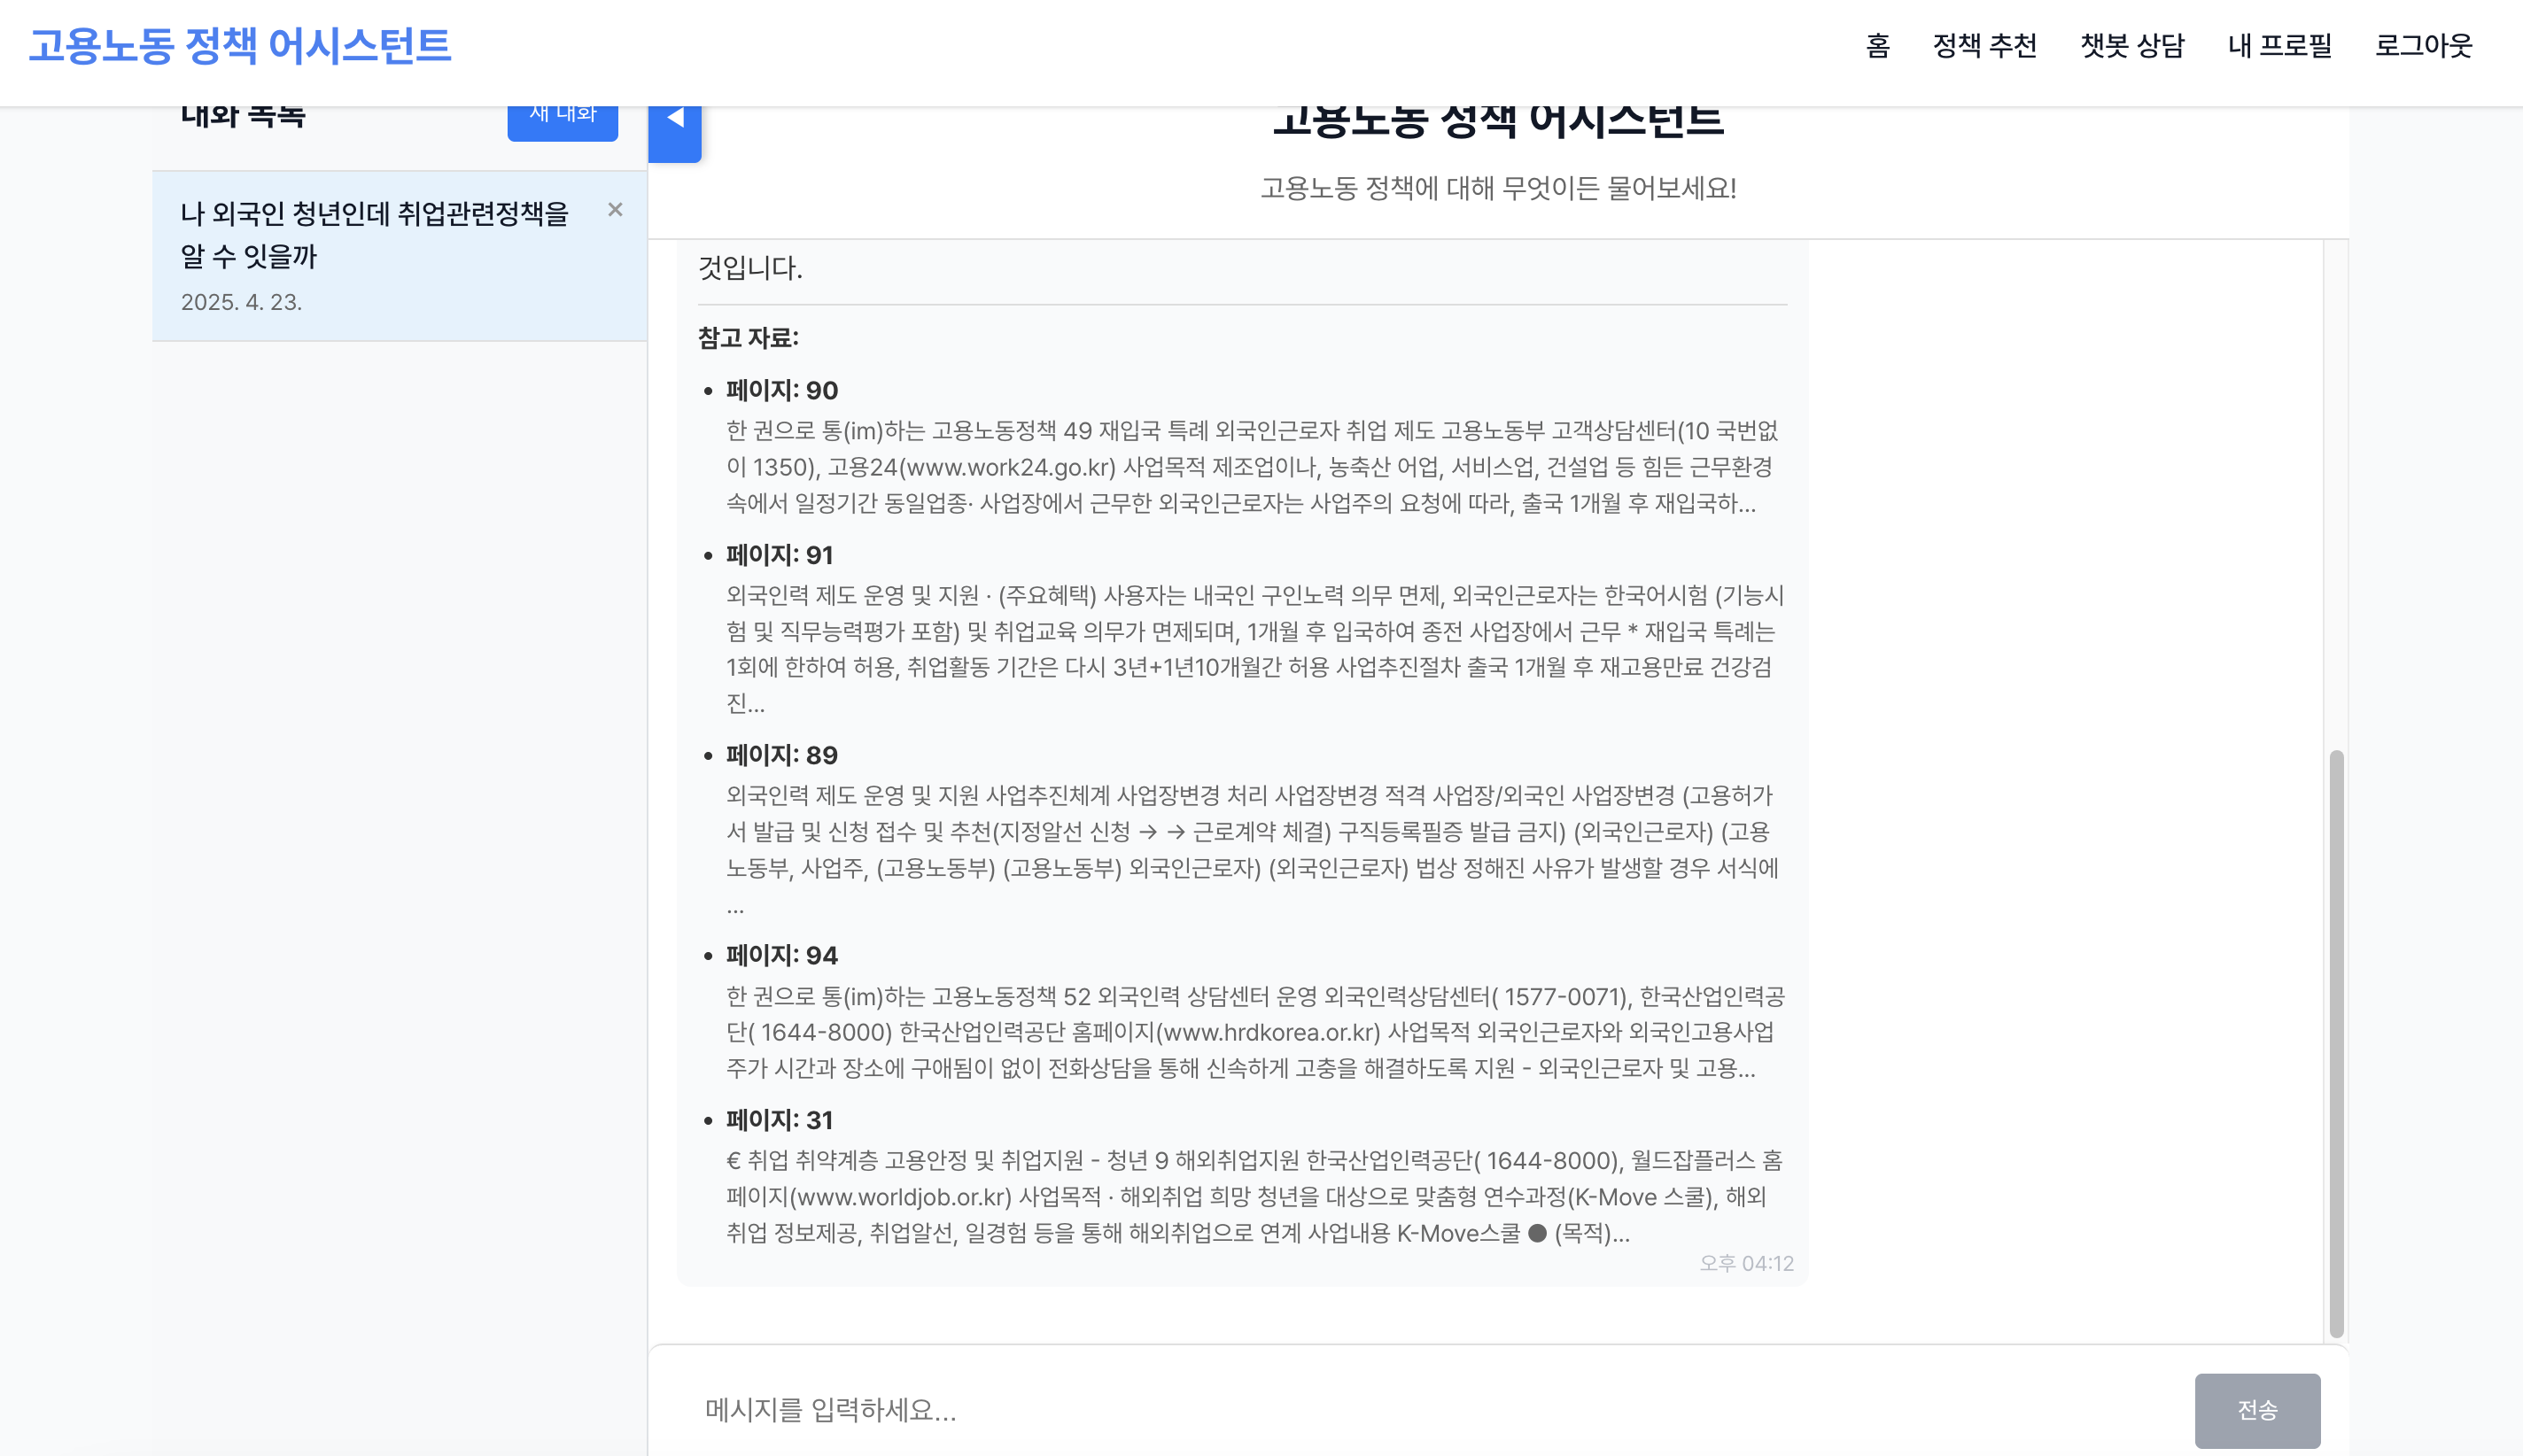The image size is (2523, 1456).
Task: Delete the conversation with the X icon
Action: pos(615,209)
